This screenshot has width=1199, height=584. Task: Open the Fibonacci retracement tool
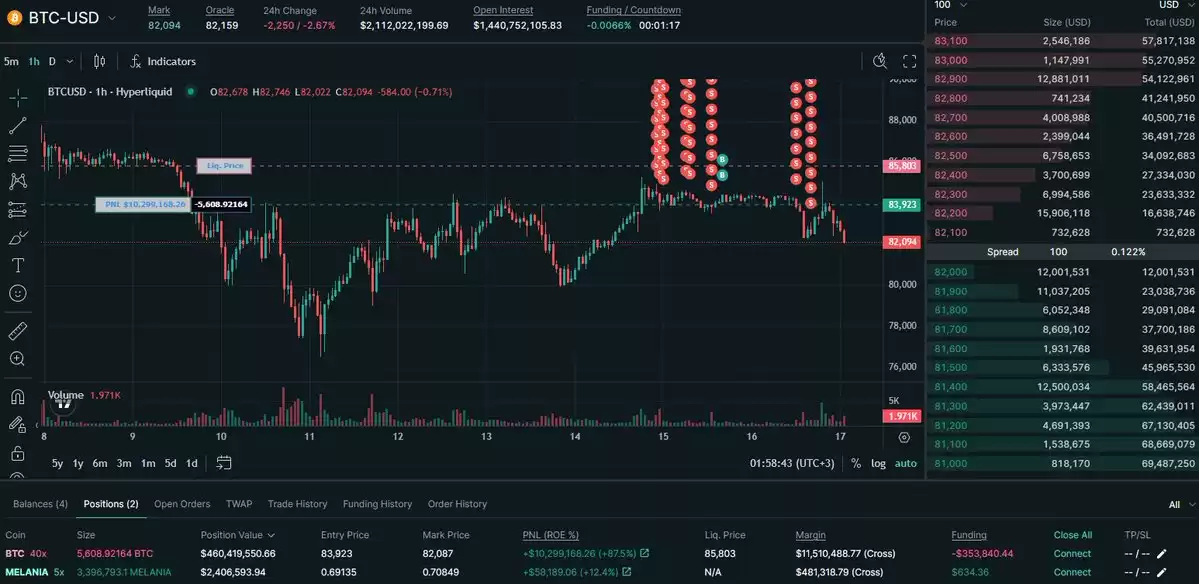[x=18, y=153]
